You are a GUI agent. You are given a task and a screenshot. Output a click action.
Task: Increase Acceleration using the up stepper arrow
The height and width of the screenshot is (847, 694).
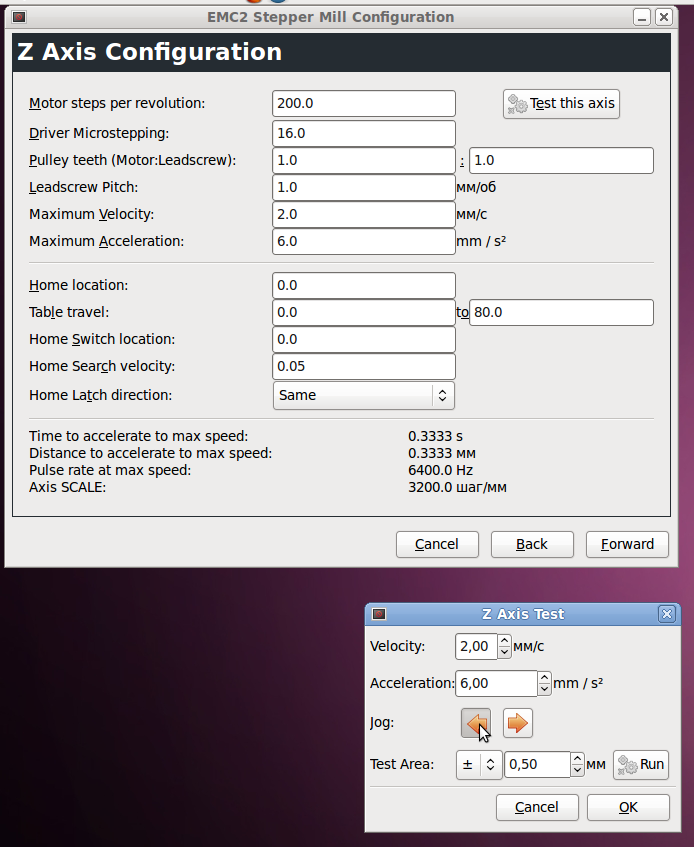544,677
